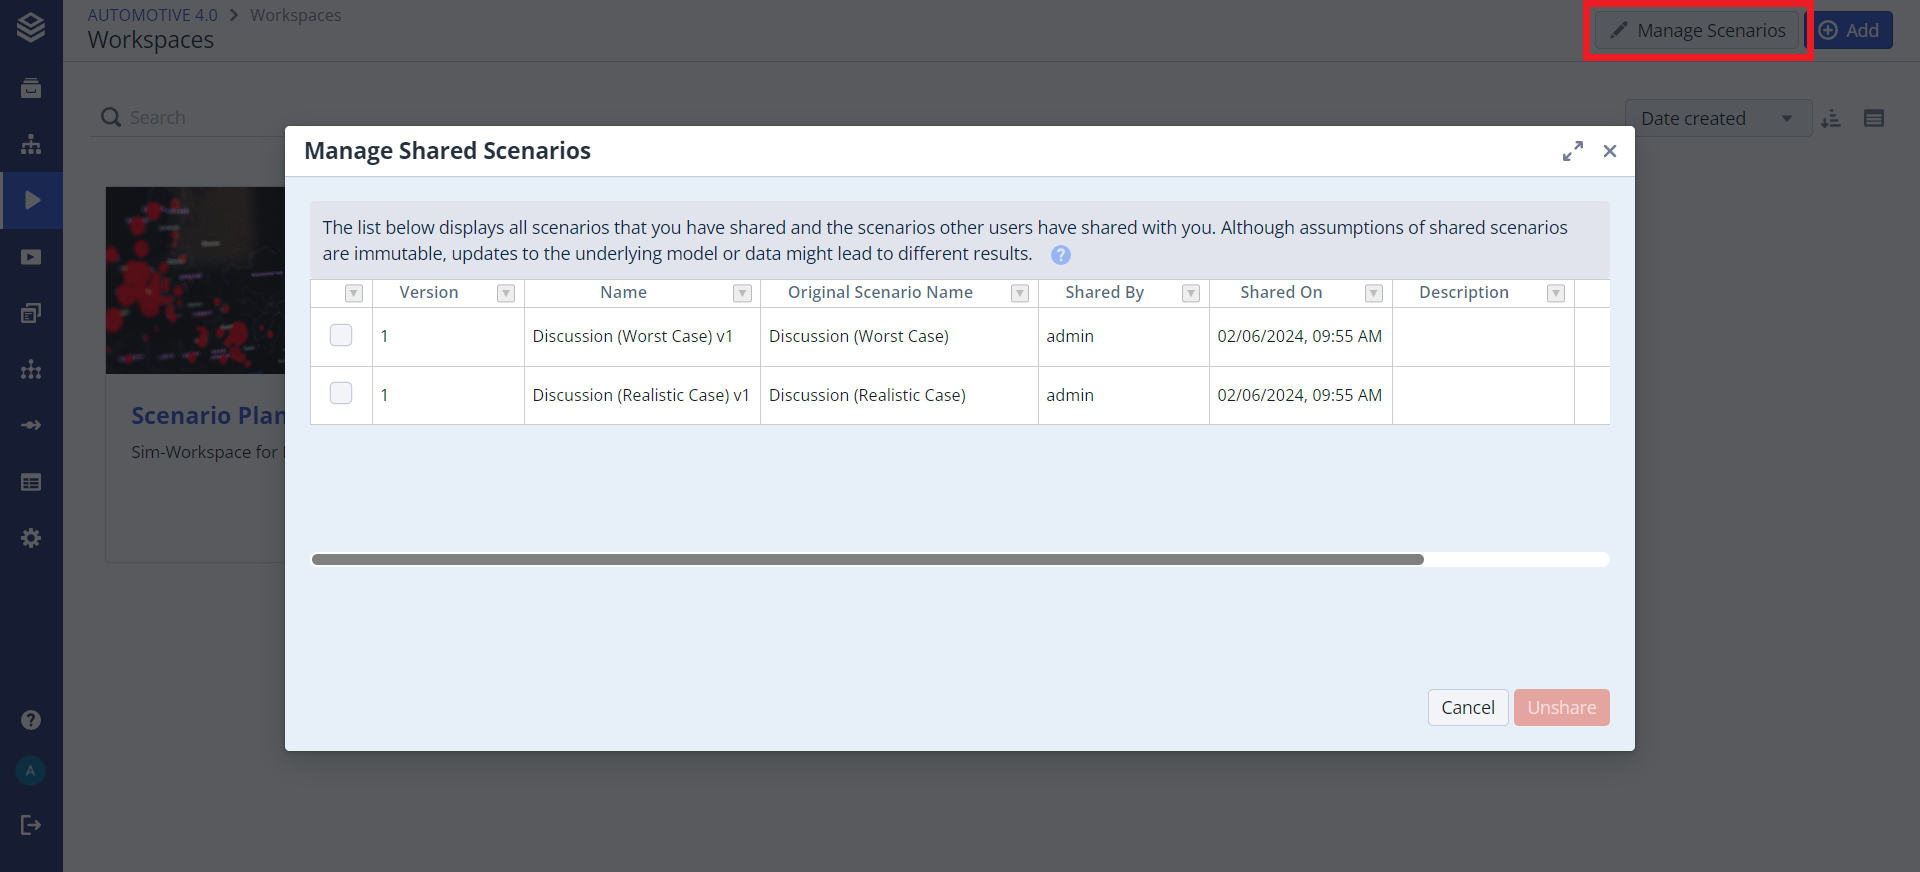Viewport: 1920px width, 872px height.
Task: Click the AUTOMOTIVE 4.0 breadcrumb link
Action: click(x=152, y=15)
